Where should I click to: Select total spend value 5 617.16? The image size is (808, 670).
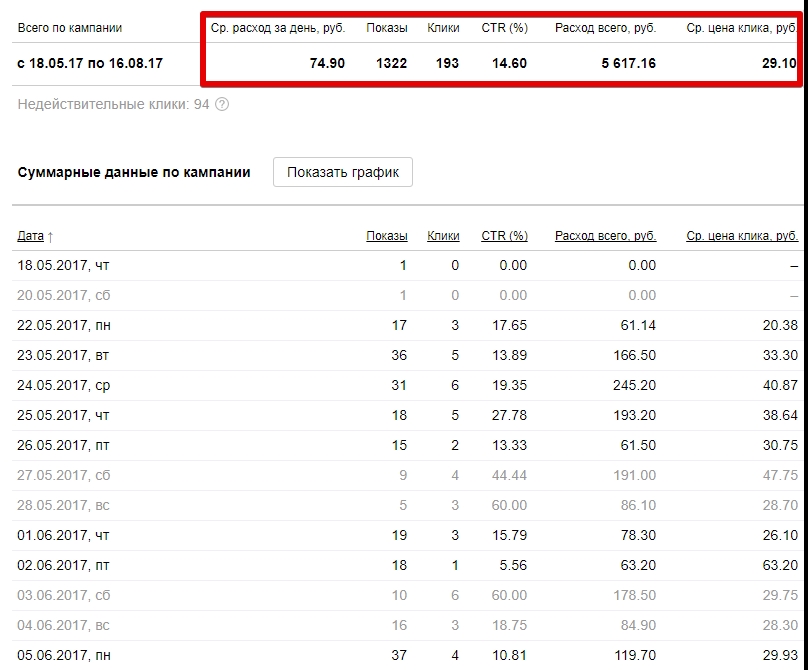(629, 63)
